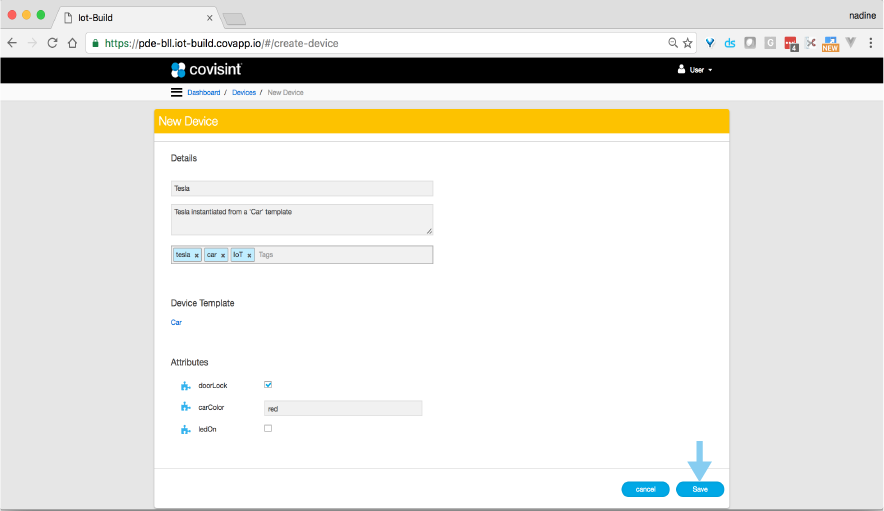Open the hamburger navigation menu
This screenshot has width=884, height=511.
coord(177,92)
